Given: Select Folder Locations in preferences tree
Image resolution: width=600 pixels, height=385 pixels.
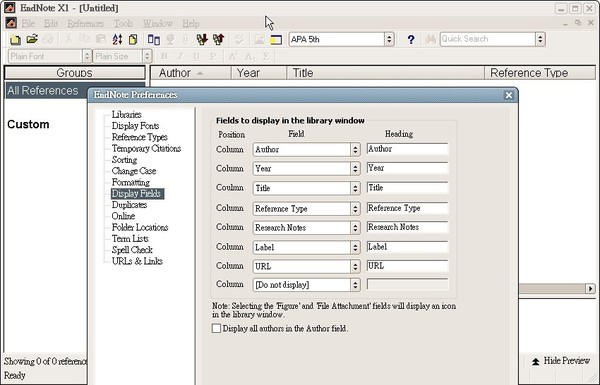Looking at the screenshot, I should point(140,227).
